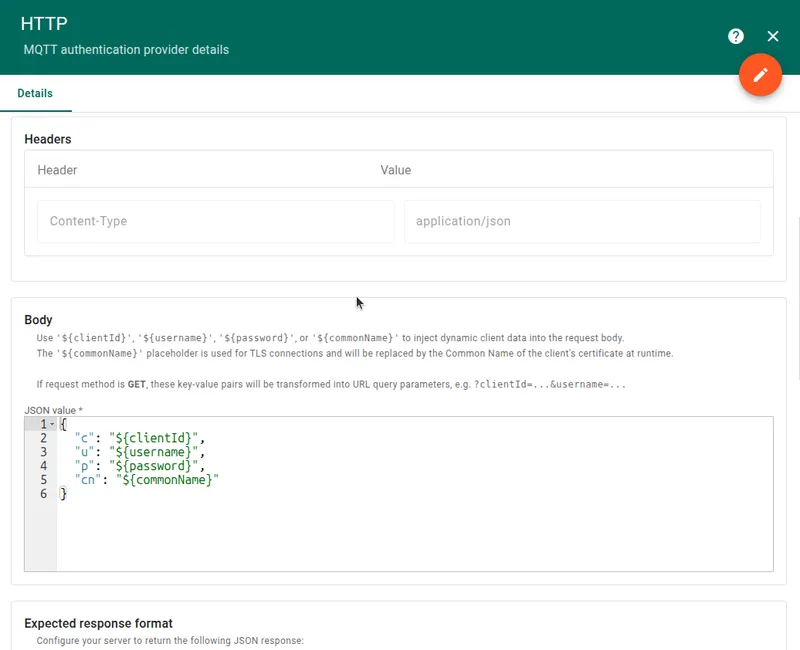Click the JSON value * label
Image resolution: width=800 pixels, height=650 pixels.
tap(54, 410)
